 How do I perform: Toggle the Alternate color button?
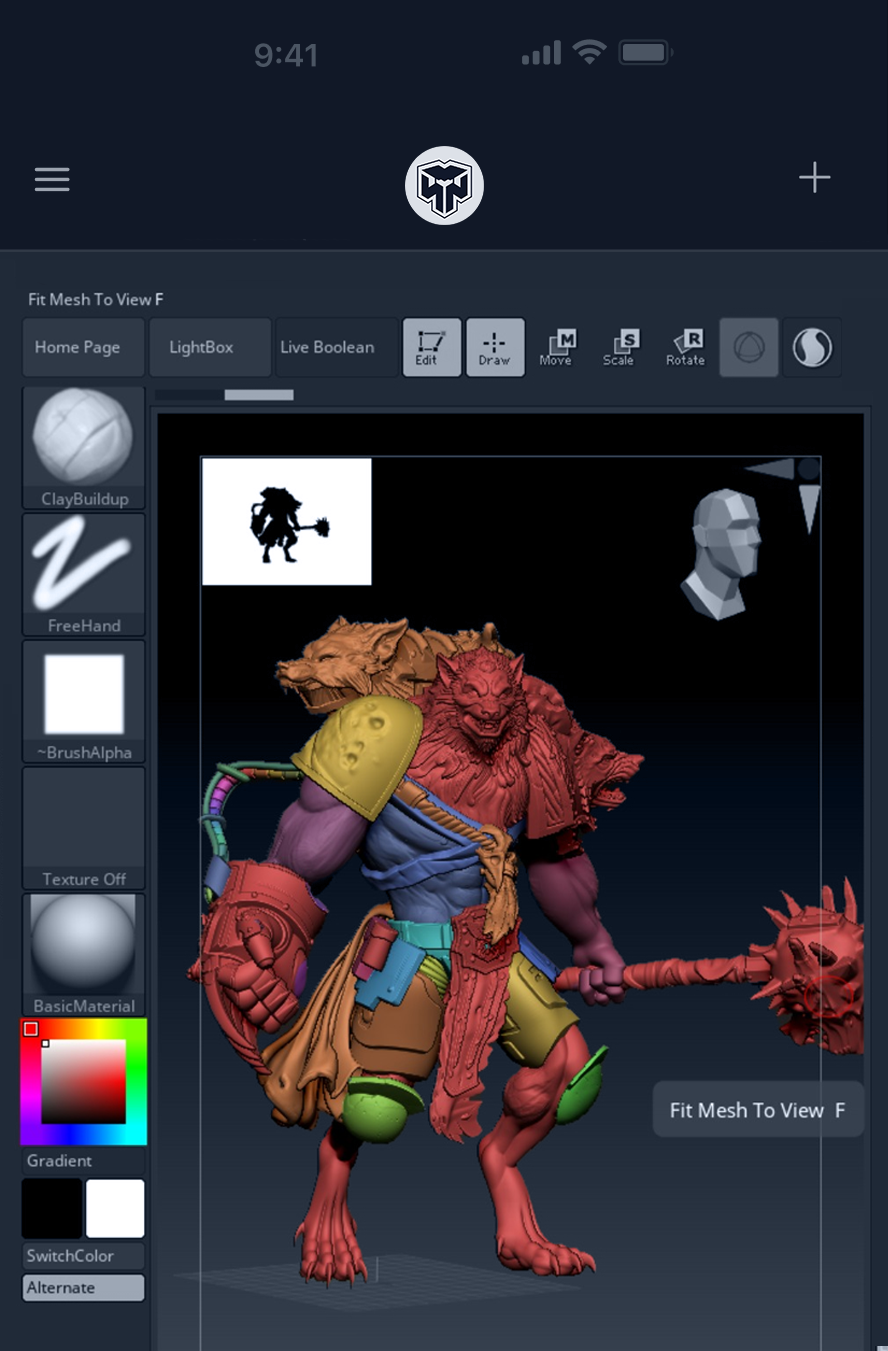coord(84,1287)
